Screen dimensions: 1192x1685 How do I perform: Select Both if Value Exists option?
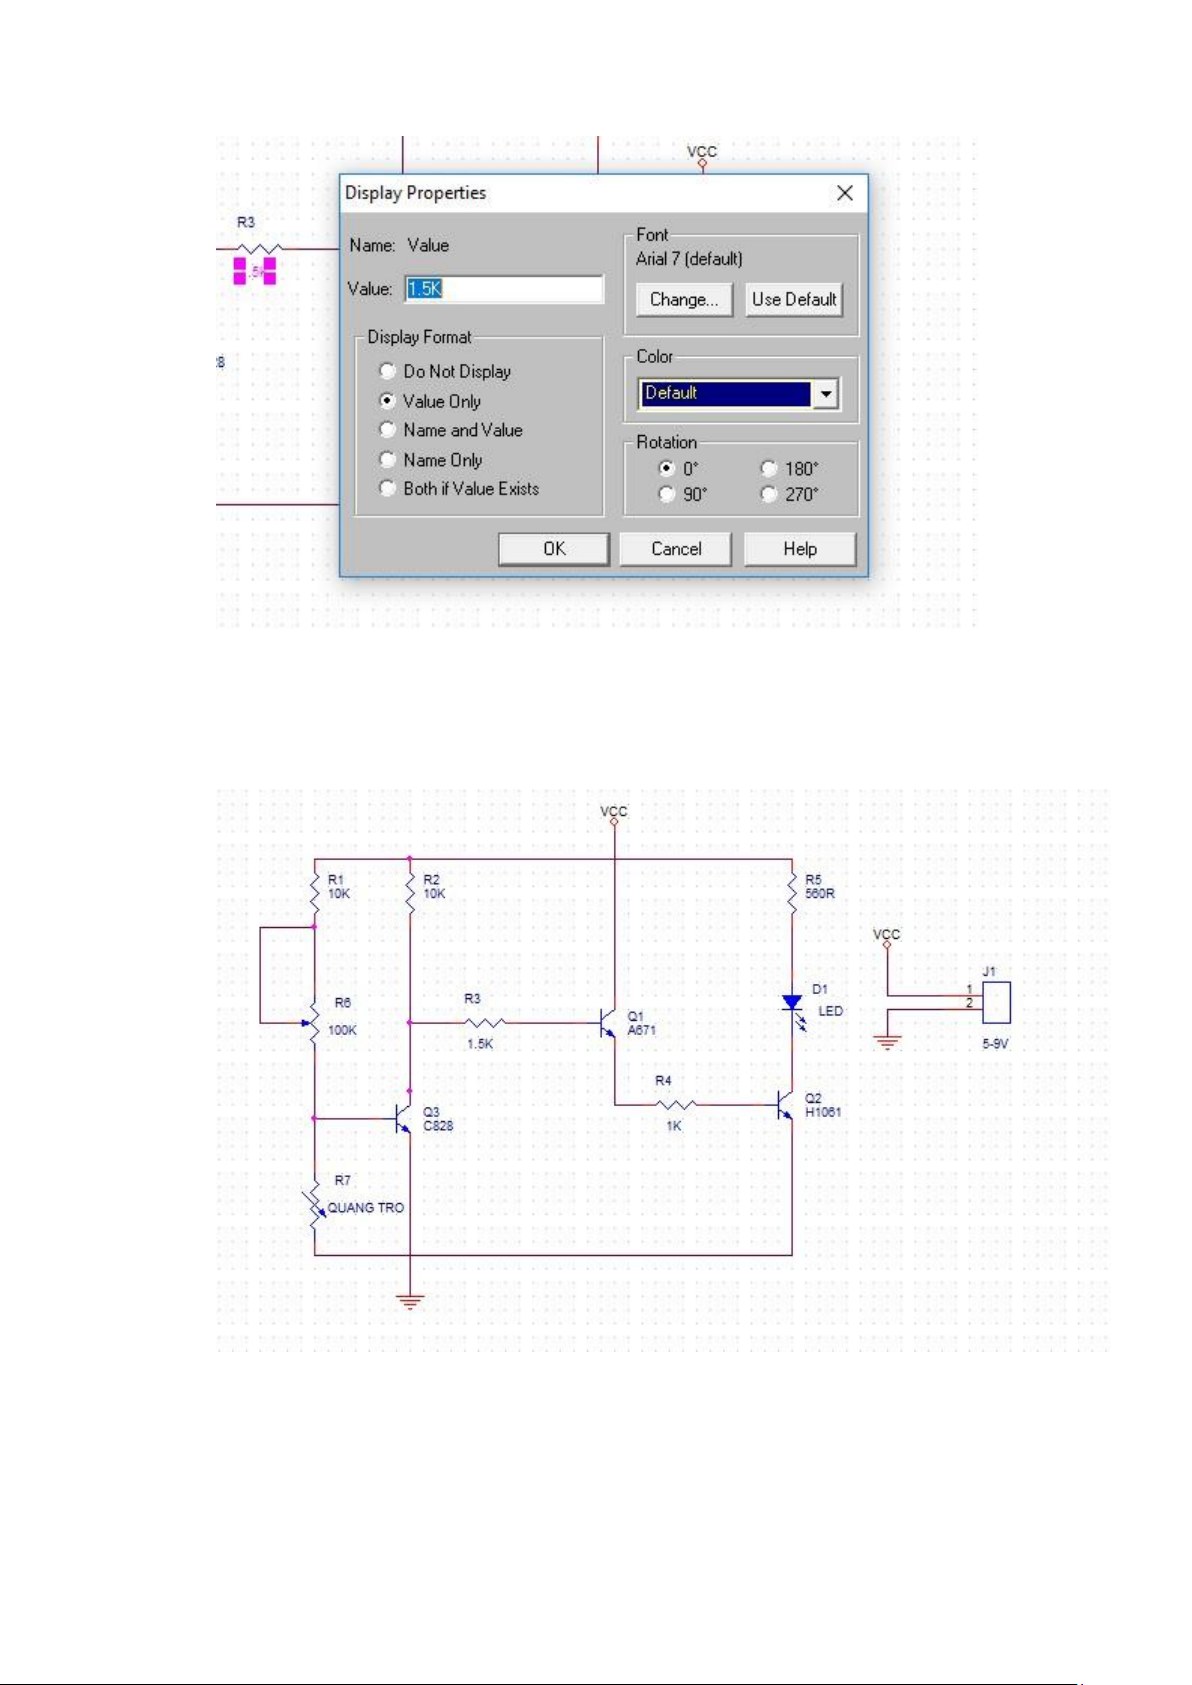[x=388, y=489]
